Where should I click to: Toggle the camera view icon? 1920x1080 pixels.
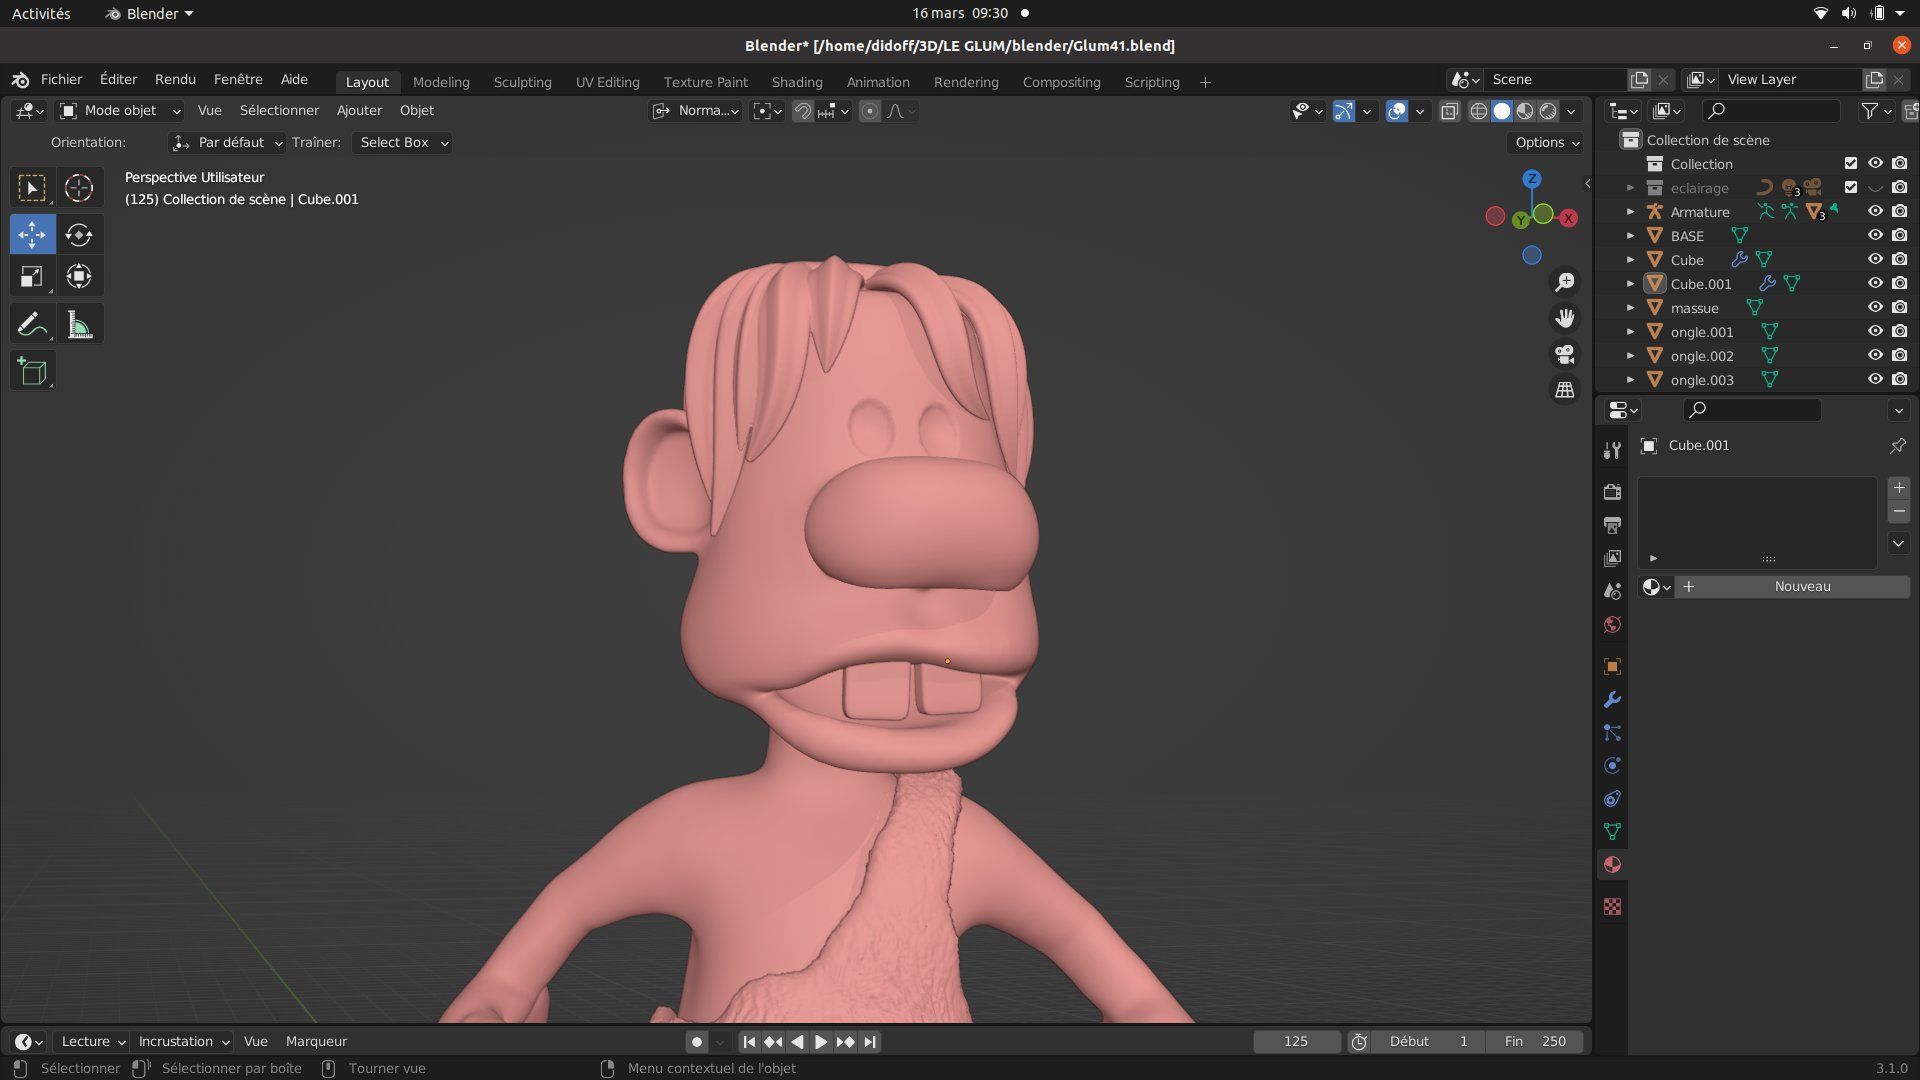[1565, 354]
